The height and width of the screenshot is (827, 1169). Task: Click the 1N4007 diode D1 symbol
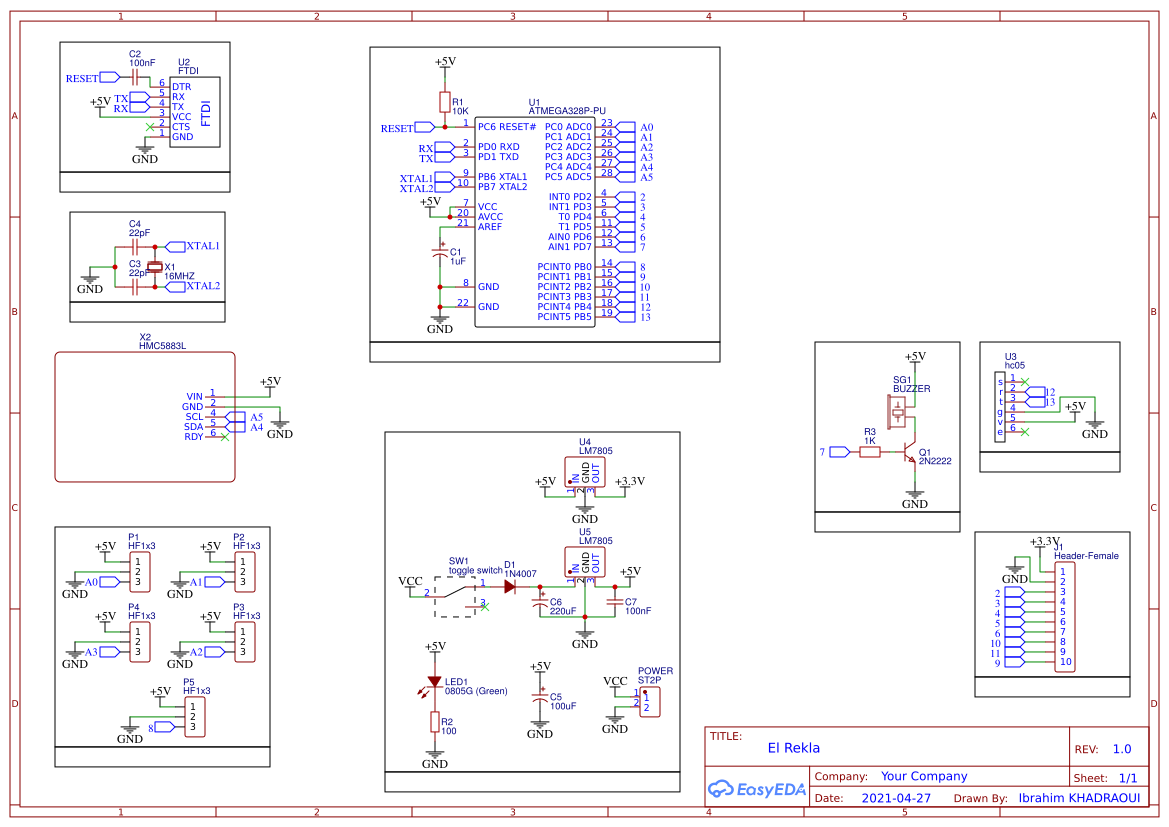point(511,589)
